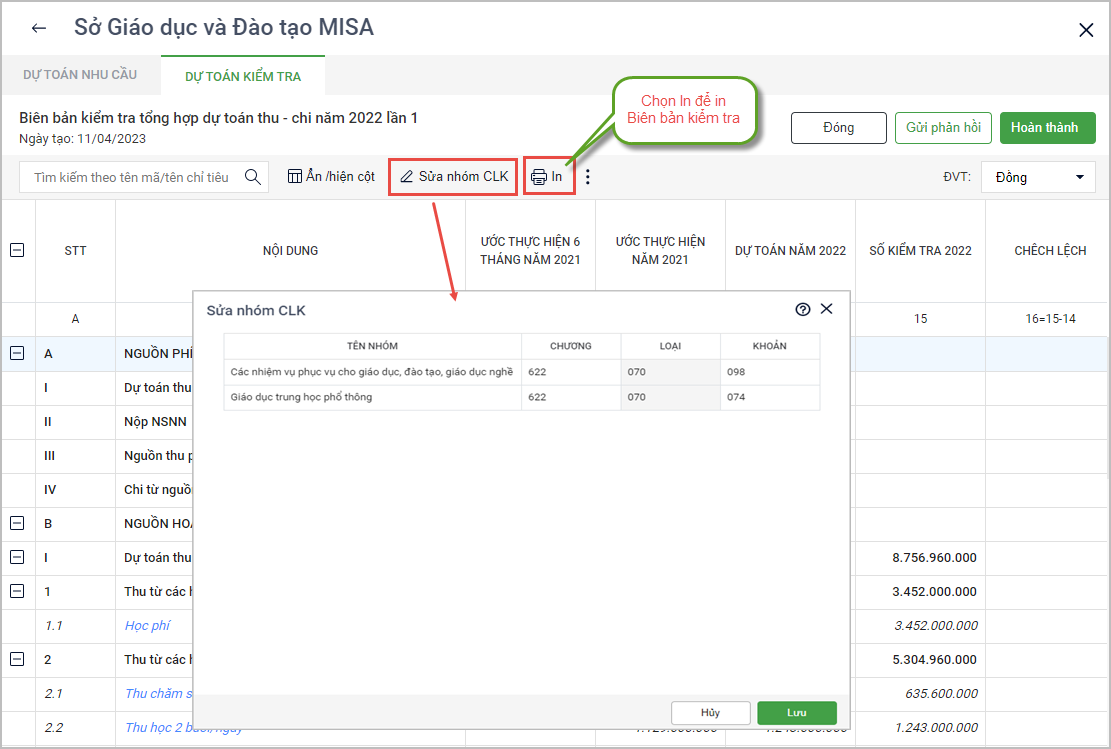Screen dimensions: 1111x749
Task: Click the back arrow icon
Action: tap(39, 28)
